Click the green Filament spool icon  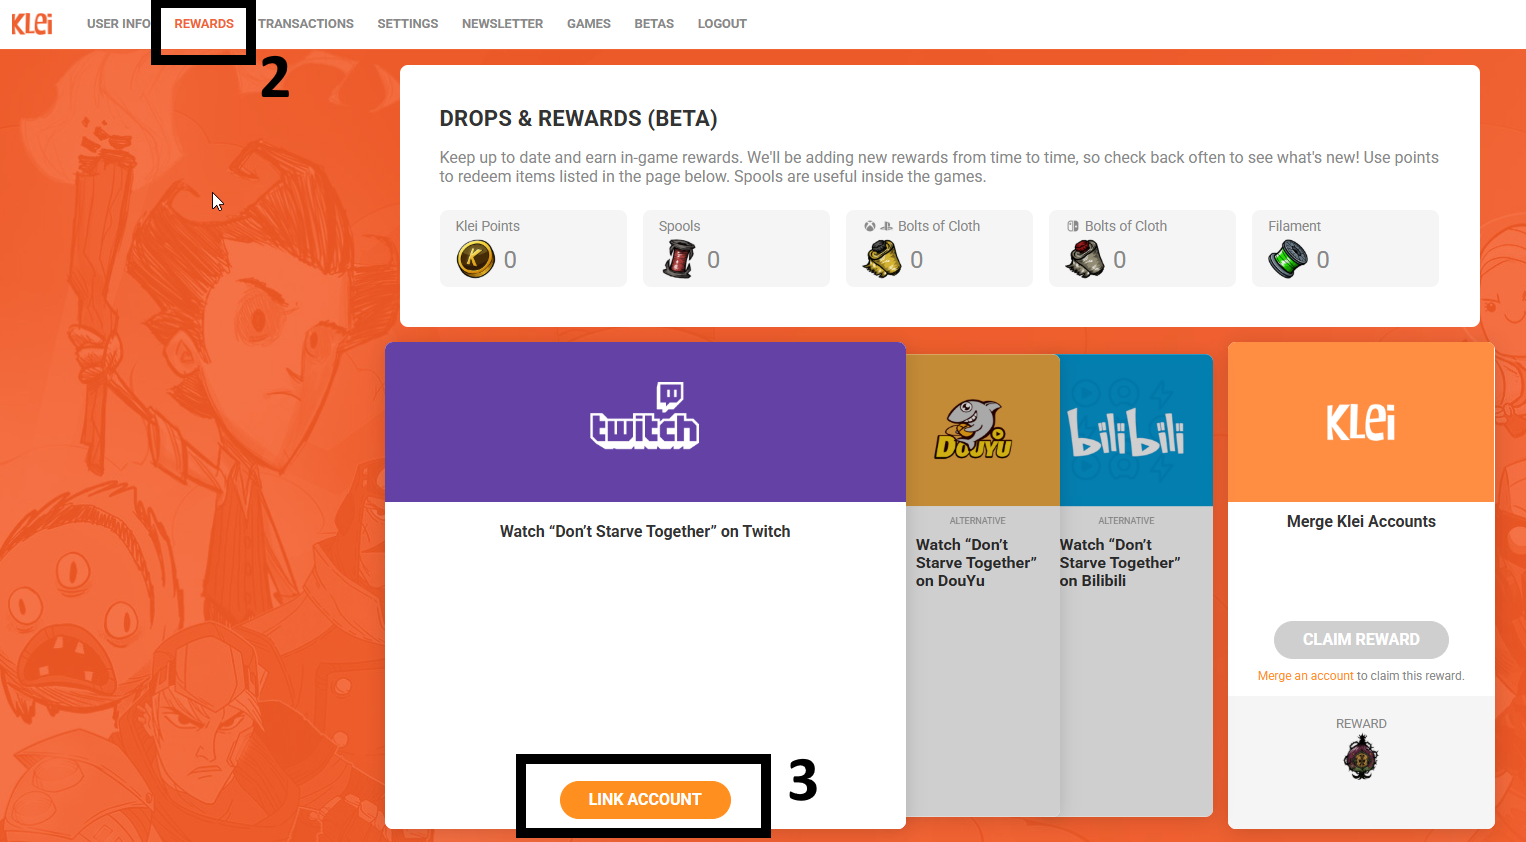click(x=1288, y=260)
